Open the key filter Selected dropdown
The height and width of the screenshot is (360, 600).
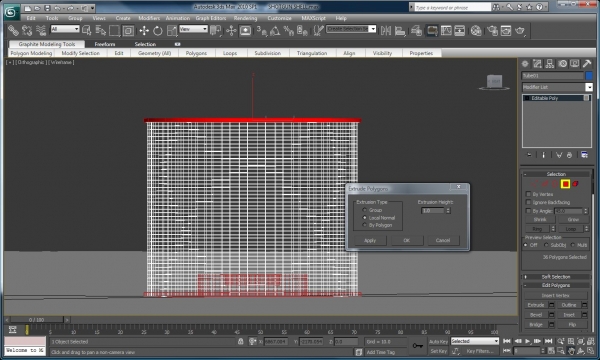point(496,341)
